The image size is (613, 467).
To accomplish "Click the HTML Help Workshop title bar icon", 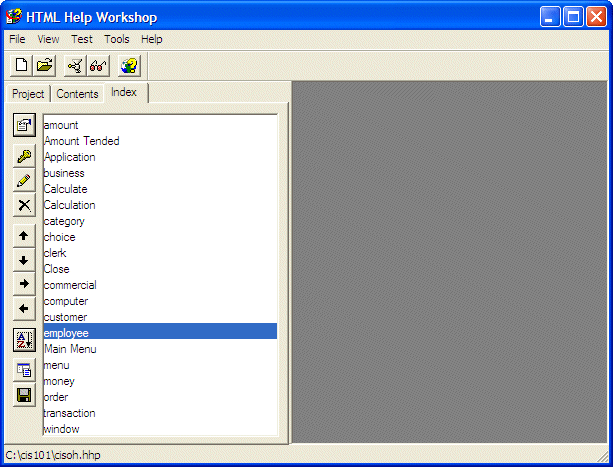I will tap(14, 16).
